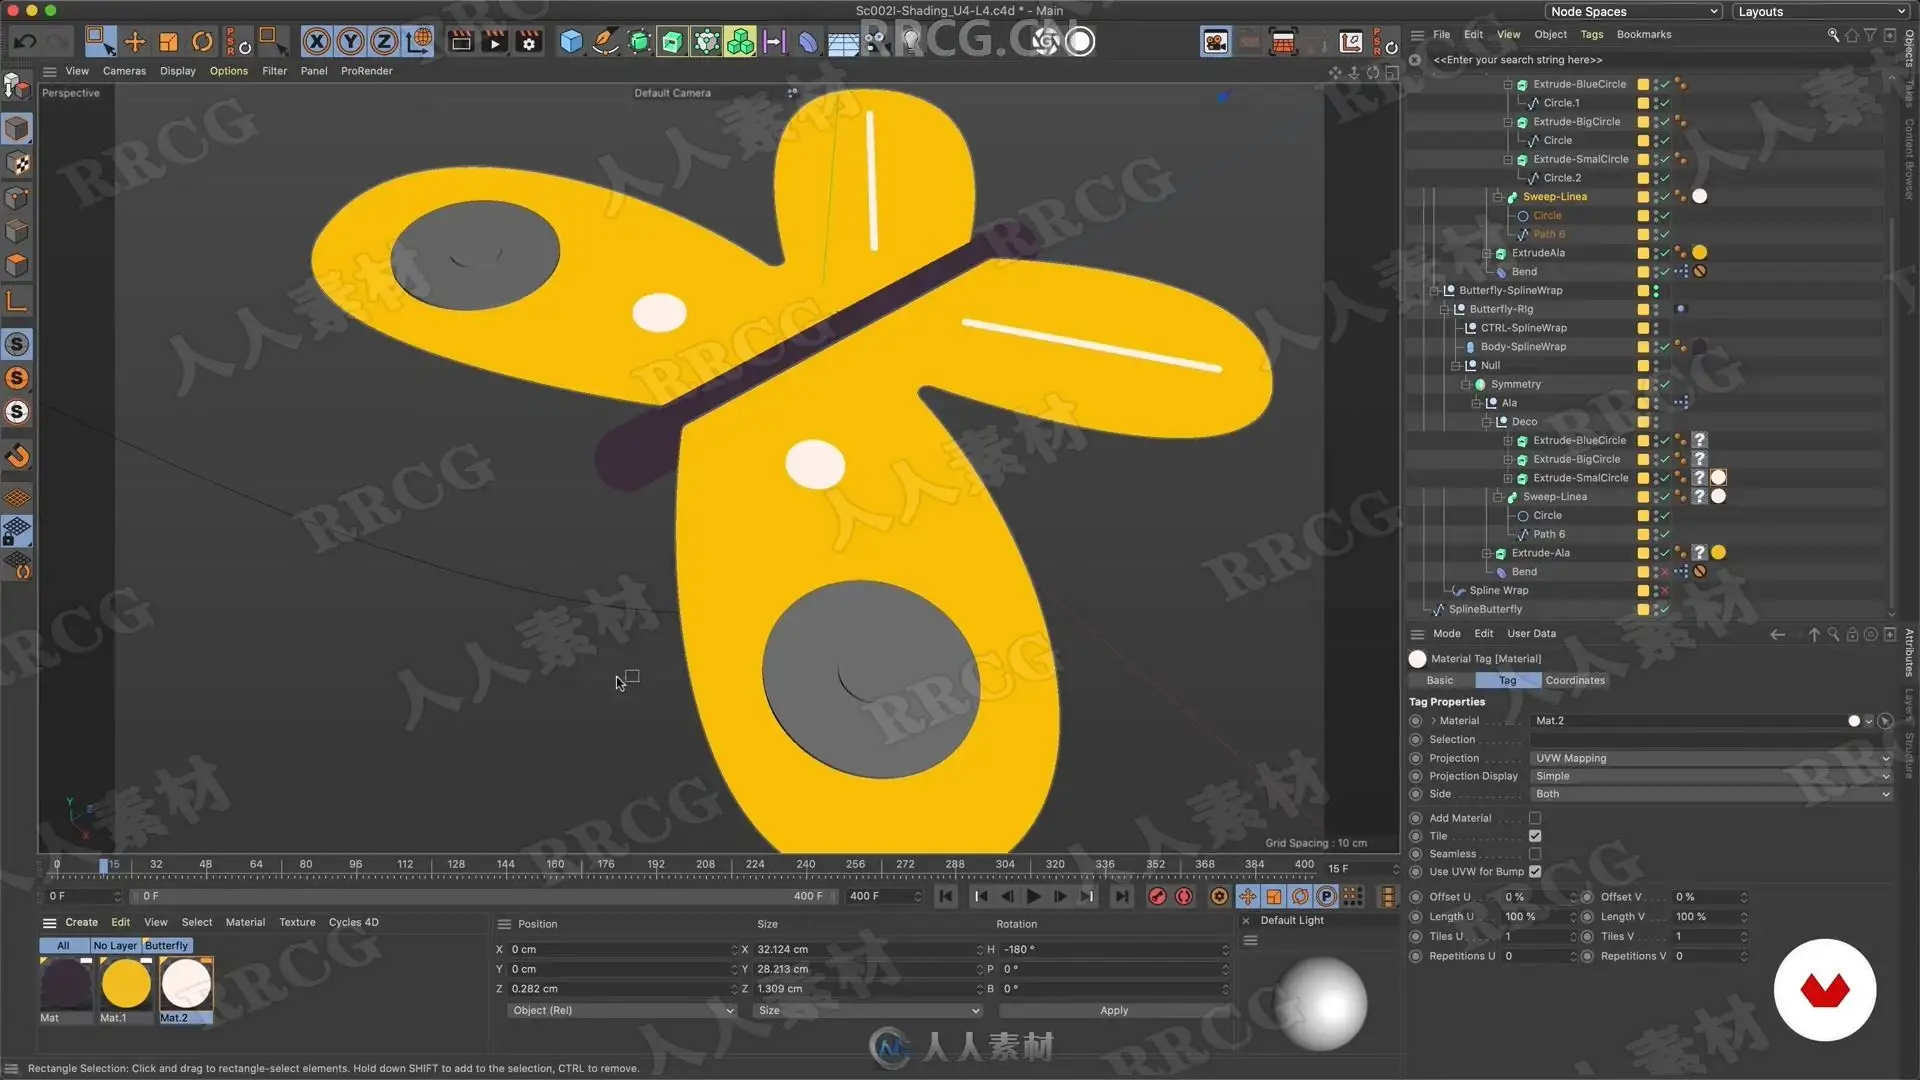Open the Projection UVW Mapping dropdown
This screenshot has width=1920, height=1080.
[1710, 758]
